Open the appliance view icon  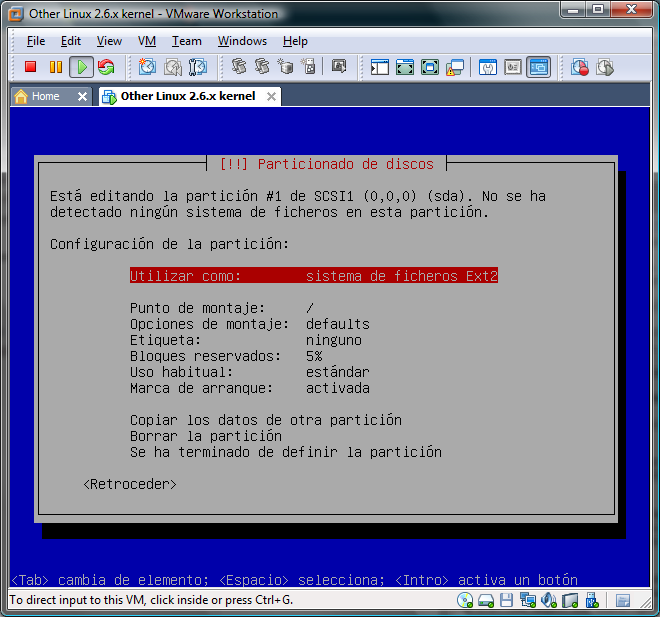click(x=513, y=67)
